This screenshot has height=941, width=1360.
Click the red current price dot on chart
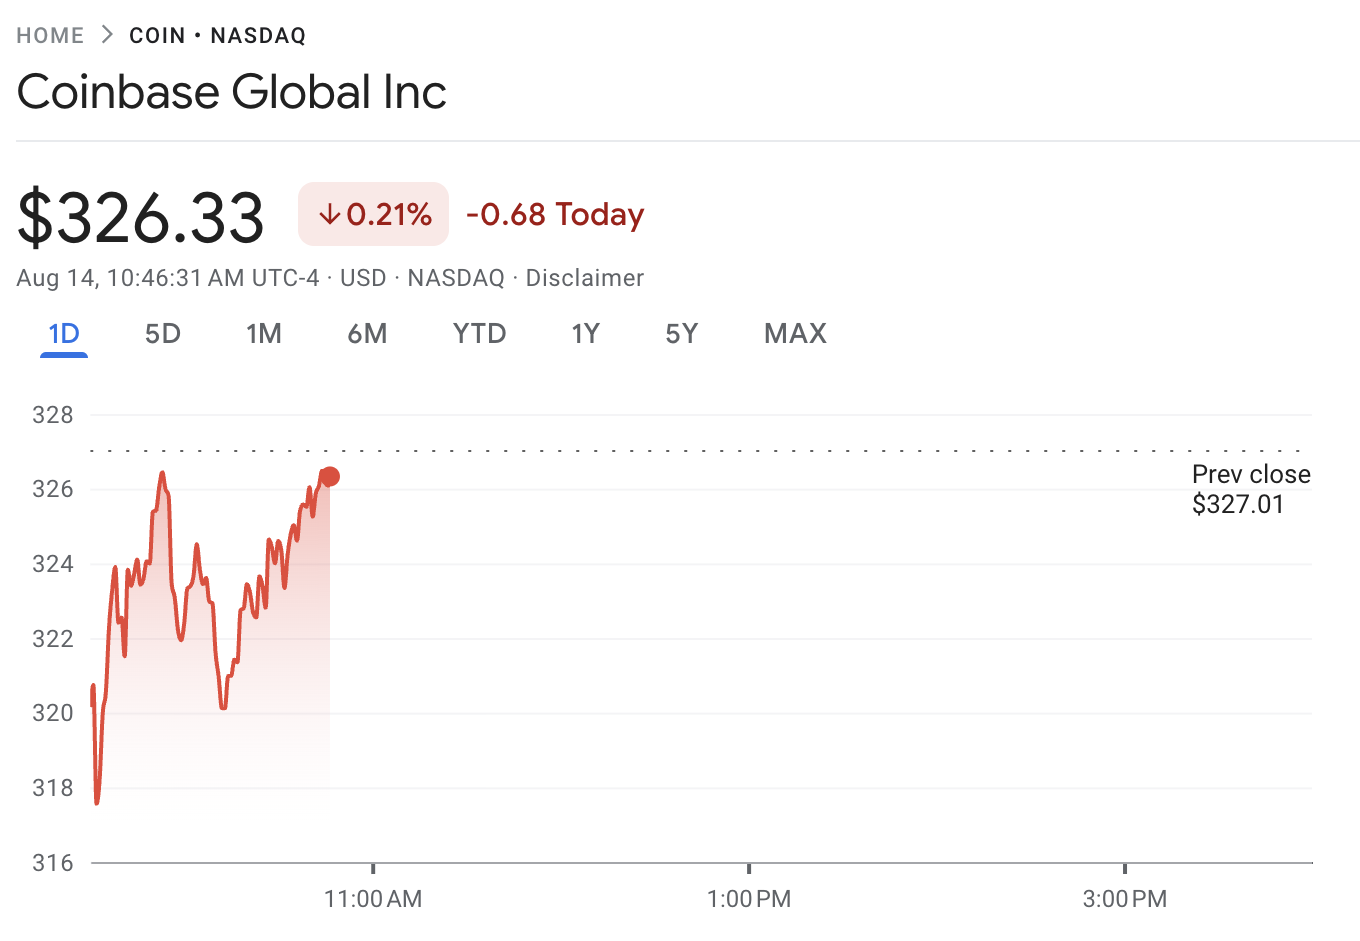tap(330, 477)
